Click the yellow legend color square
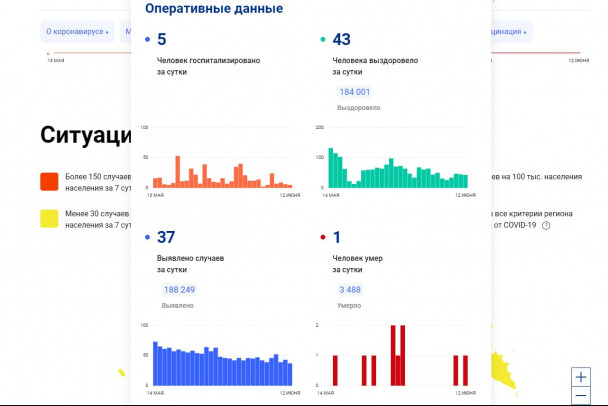 (x=48, y=219)
